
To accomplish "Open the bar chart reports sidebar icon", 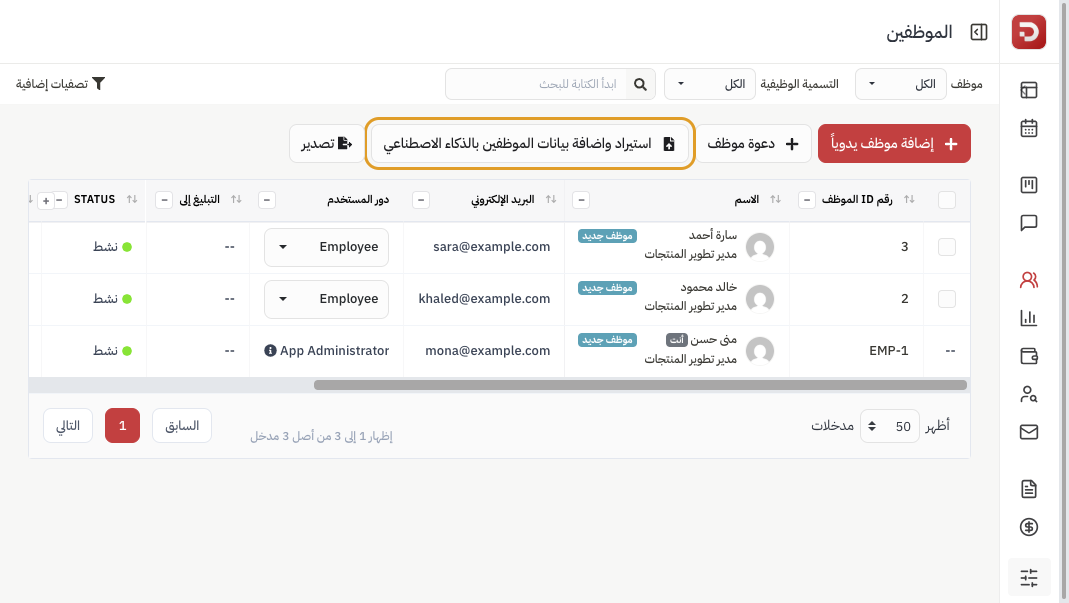I will pos(1029,318).
